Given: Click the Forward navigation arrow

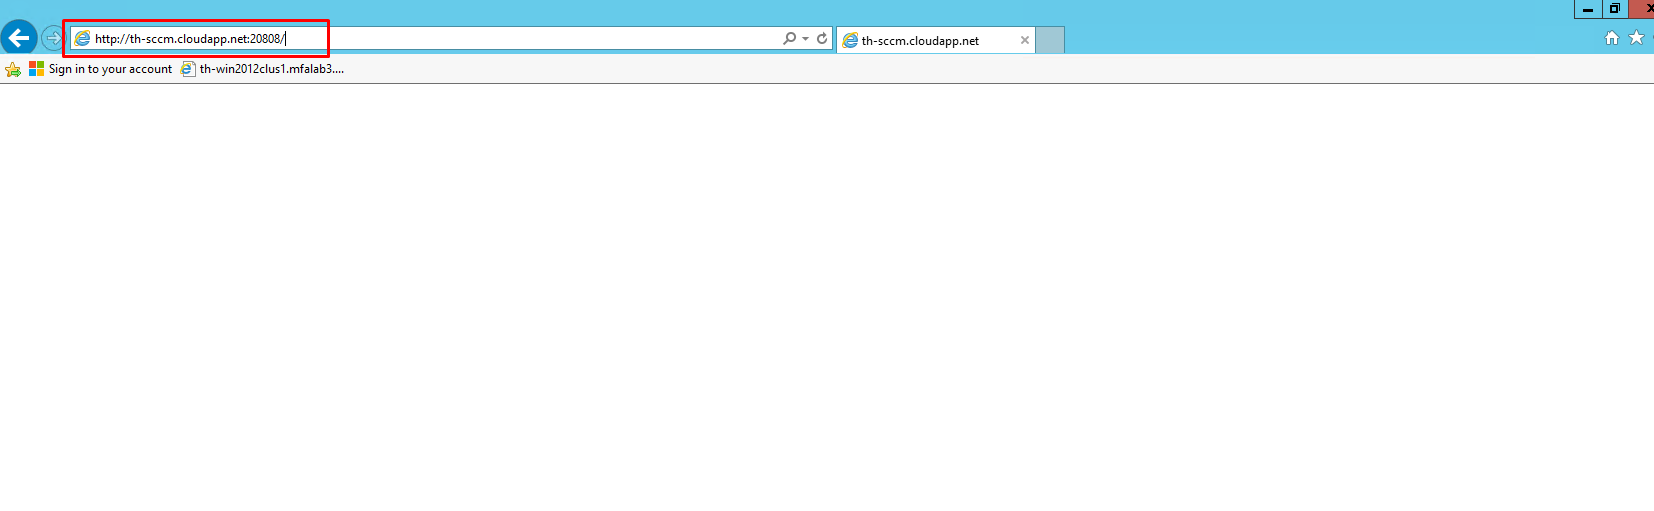Looking at the screenshot, I should pyautogui.click(x=52, y=39).
